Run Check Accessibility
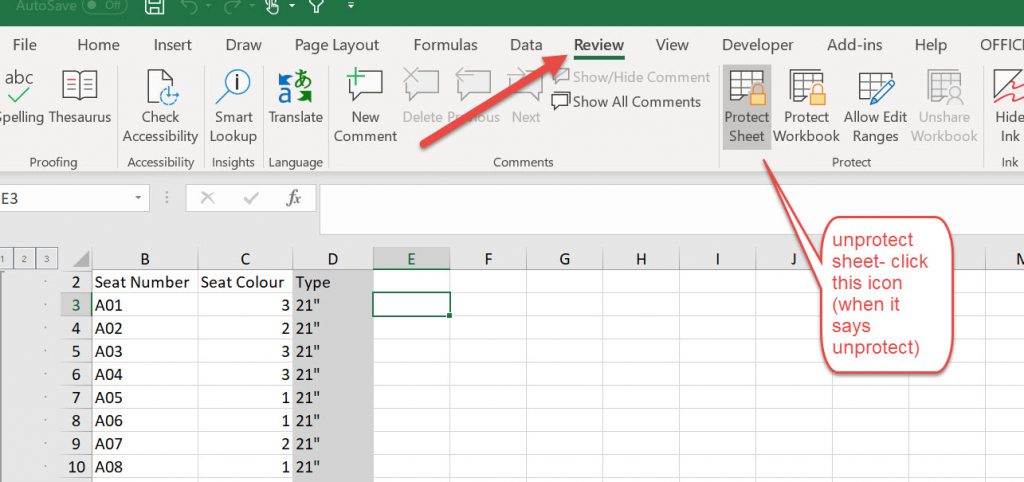Viewport: 1024px width, 482px height. pos(160,106)
